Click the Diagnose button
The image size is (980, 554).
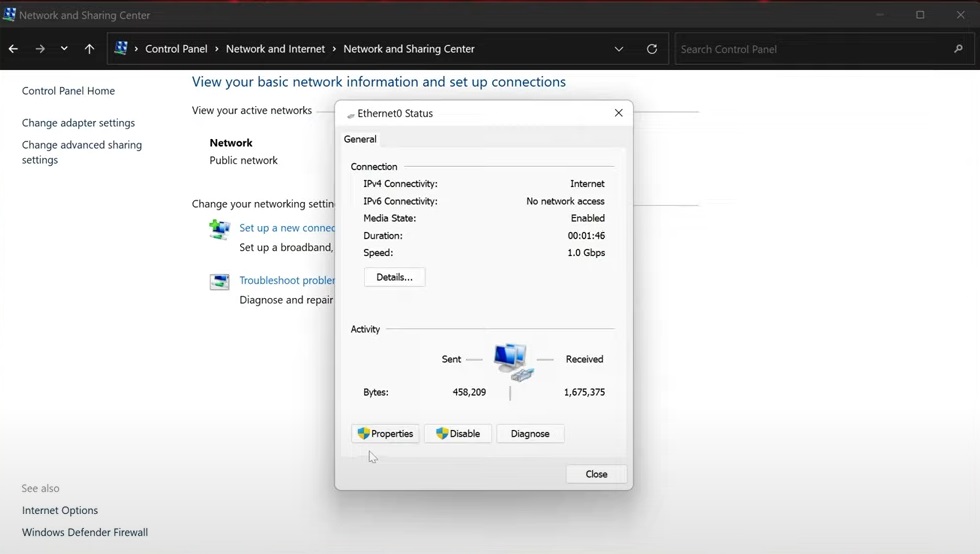click(530, 433)
